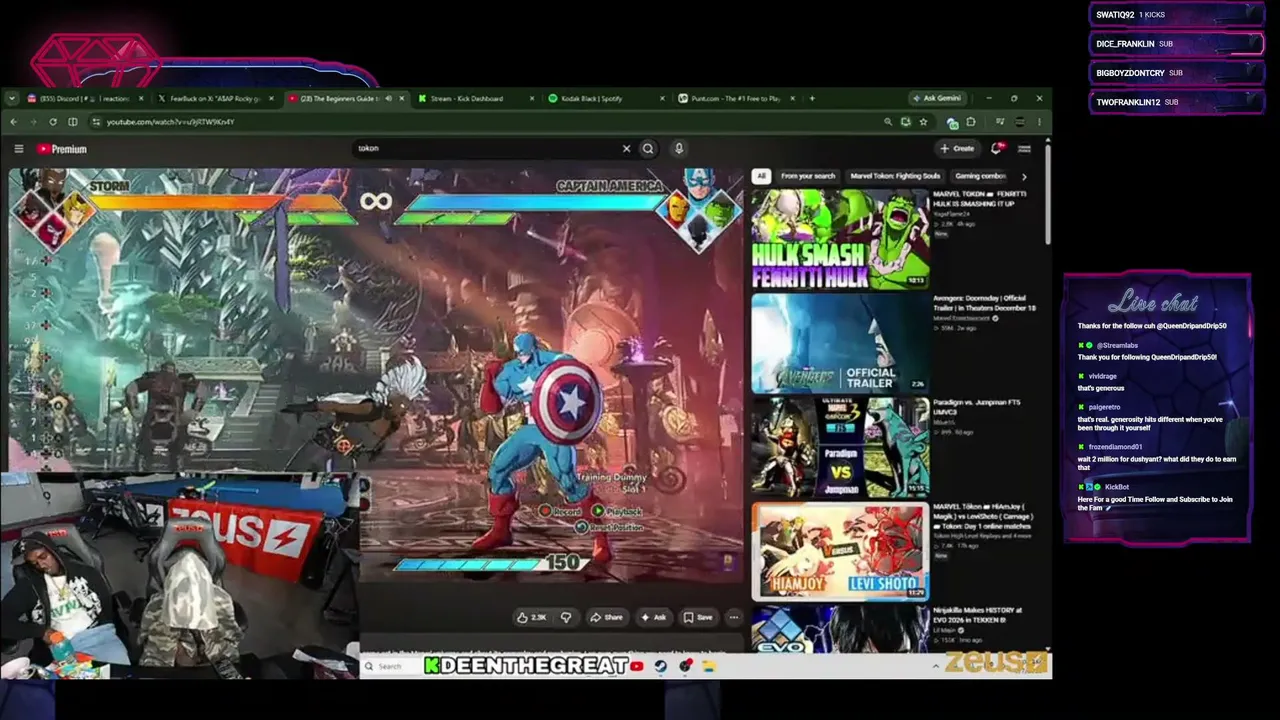The image size is (1280, 720).
Task: Reload the YouTube page
Action: click(53, 122)
